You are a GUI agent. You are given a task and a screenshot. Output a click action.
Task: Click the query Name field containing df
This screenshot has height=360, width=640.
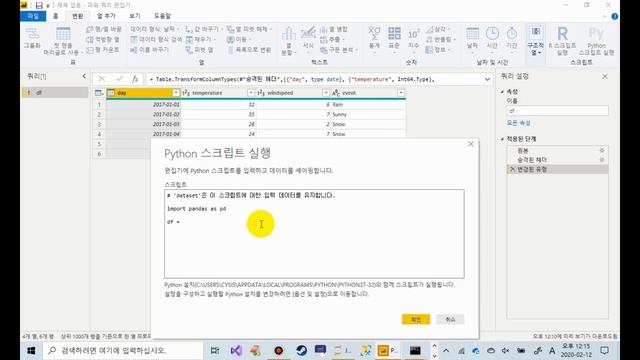point(558,111)
